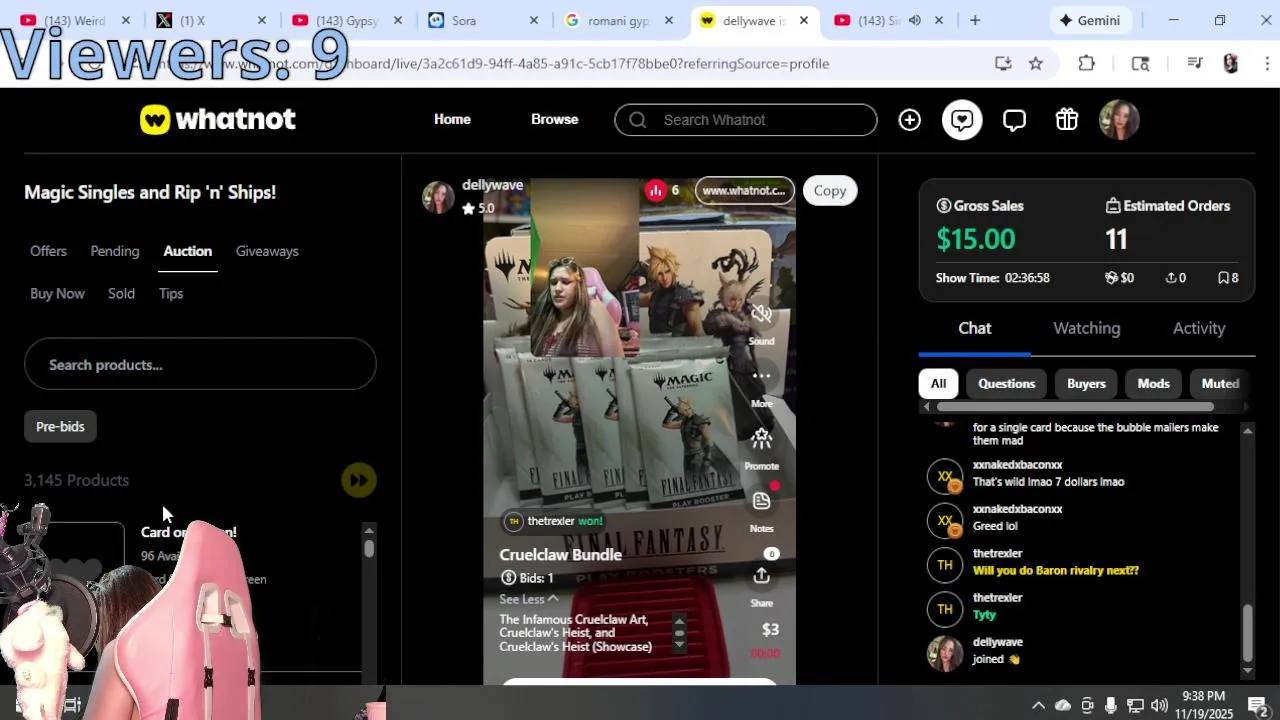The height and width of the screenshot is (720, 1280).
Task: Filter chat by Muted
Action: pyautogui.click(x=1220, y=383)
